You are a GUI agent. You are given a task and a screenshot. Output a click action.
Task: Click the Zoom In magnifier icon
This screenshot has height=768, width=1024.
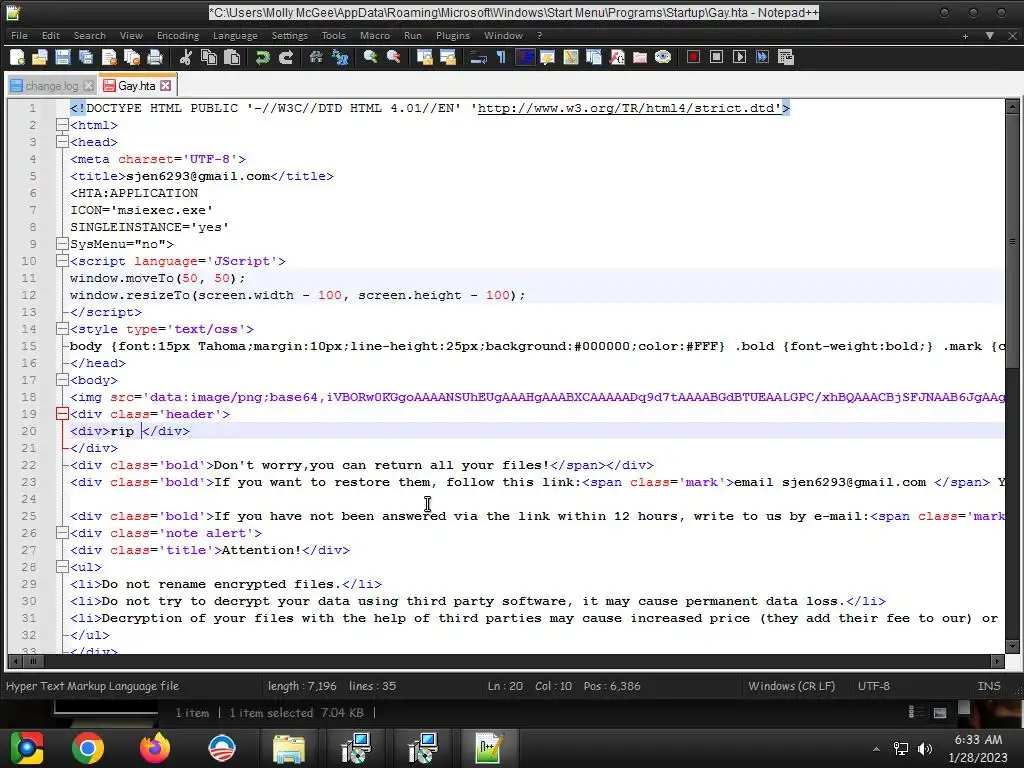(x=370, y=57)
